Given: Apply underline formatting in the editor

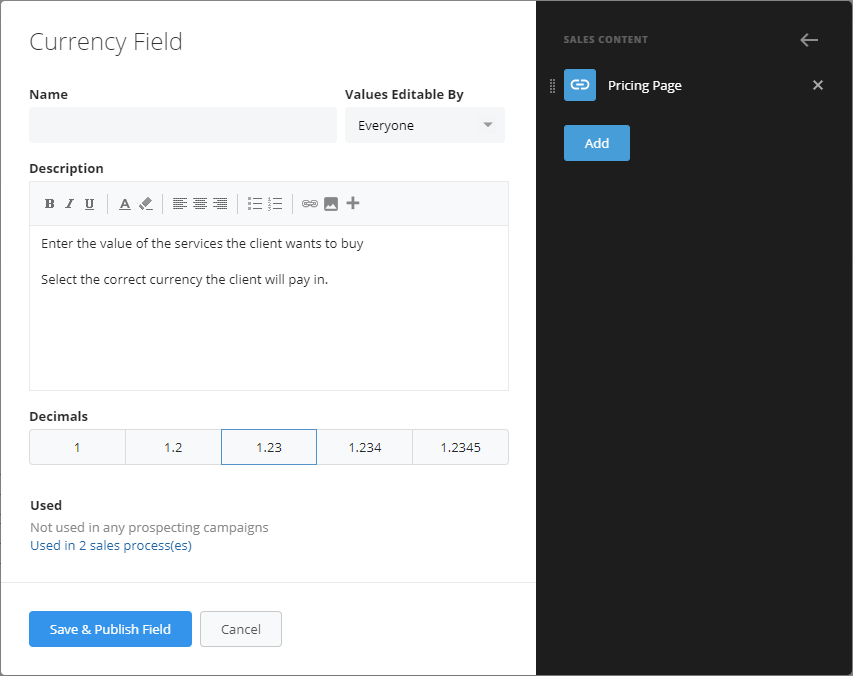Looking at the screenshot, I should click(89, 203).
